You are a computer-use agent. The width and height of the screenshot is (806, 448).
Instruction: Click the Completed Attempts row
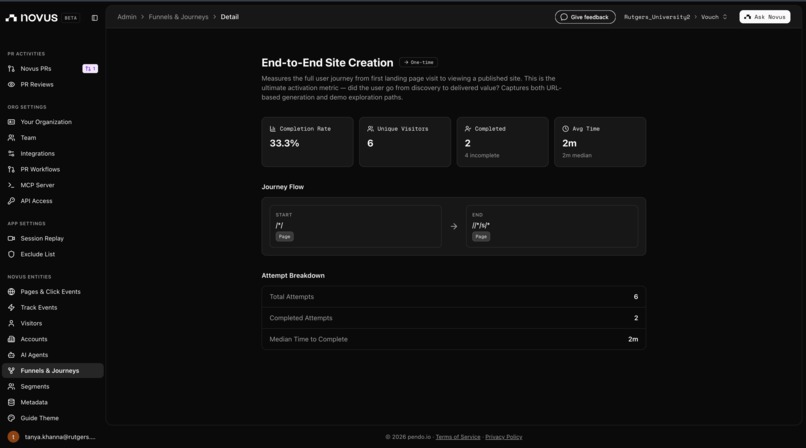click(453, 318)
